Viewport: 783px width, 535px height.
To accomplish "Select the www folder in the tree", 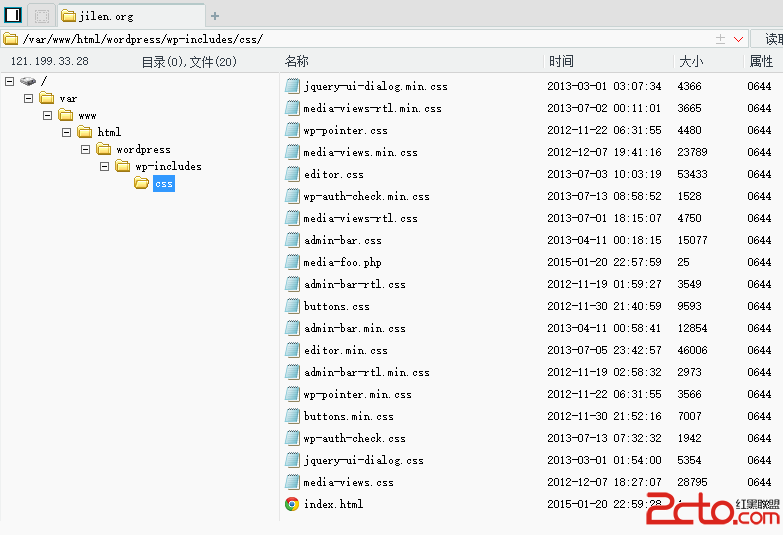I will tap(87, 115).
